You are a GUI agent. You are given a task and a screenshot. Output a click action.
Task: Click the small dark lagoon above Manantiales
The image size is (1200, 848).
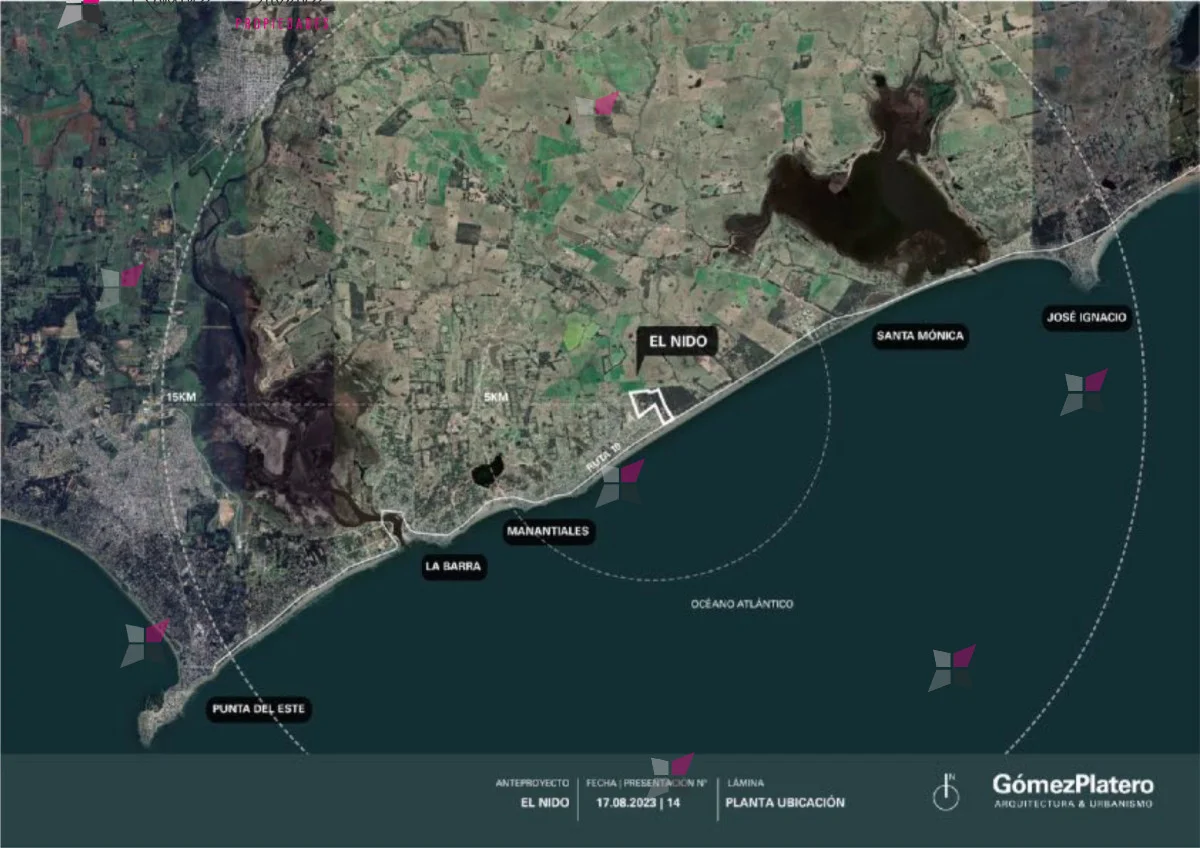click(x=488, y=470)
